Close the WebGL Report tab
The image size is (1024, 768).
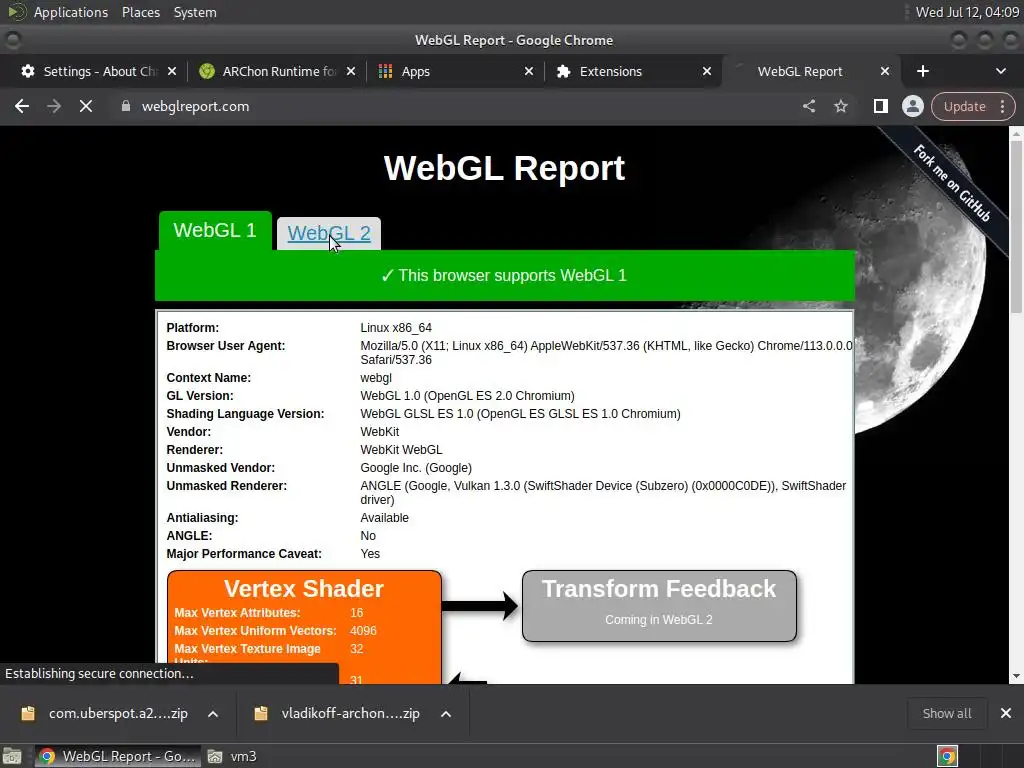coord(885,71)
